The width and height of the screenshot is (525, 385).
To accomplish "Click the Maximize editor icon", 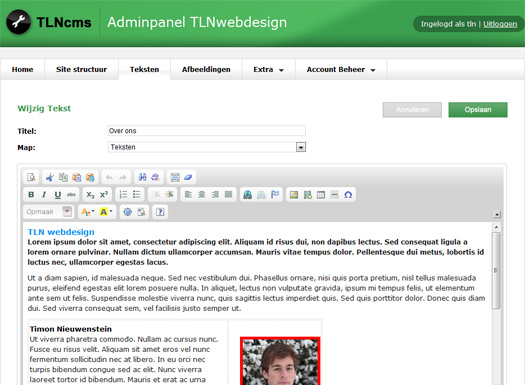I will click(128, 212).
